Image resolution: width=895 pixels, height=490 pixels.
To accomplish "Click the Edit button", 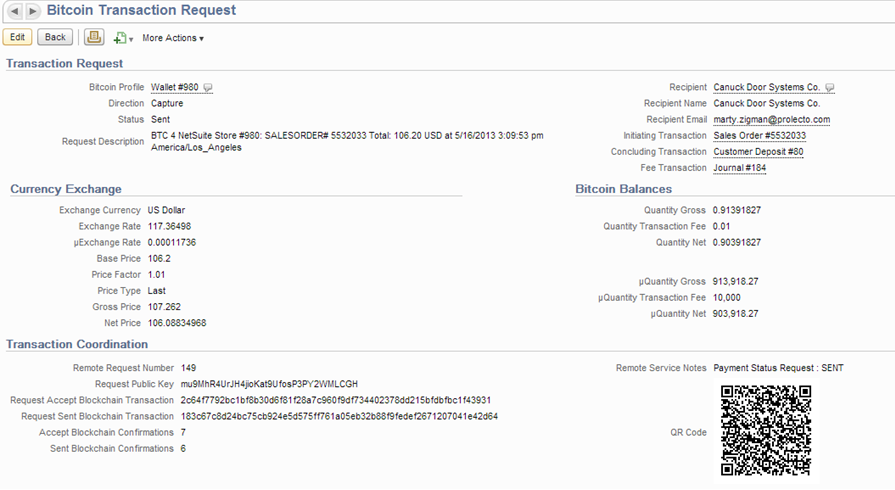I will [x=18, y=37].
